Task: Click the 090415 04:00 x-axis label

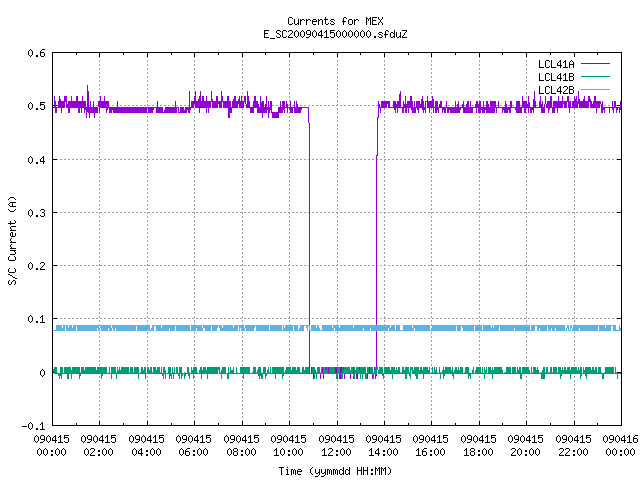Action: tap(146, 445)
